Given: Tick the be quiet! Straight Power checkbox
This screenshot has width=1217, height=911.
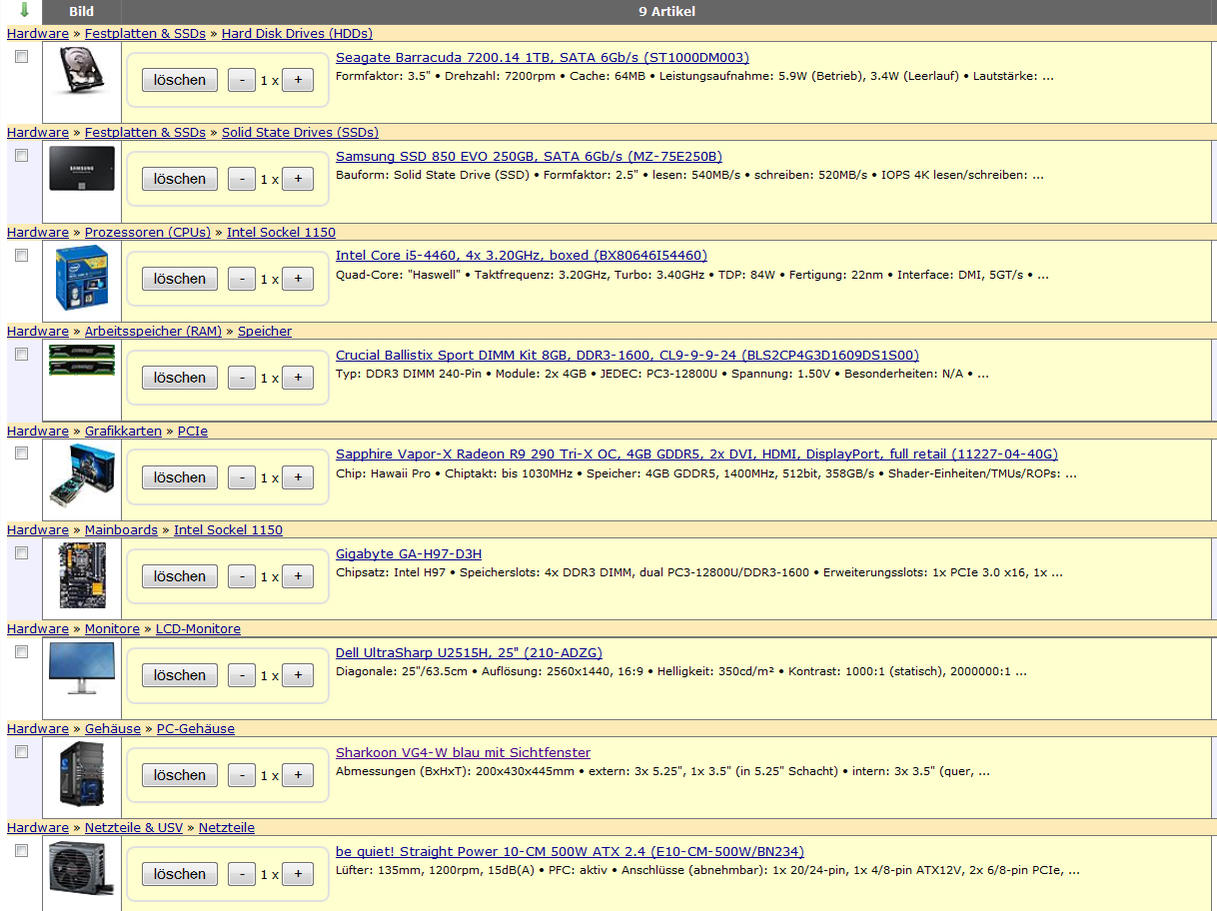Looking at the screenshot, I should click(22, 851).
